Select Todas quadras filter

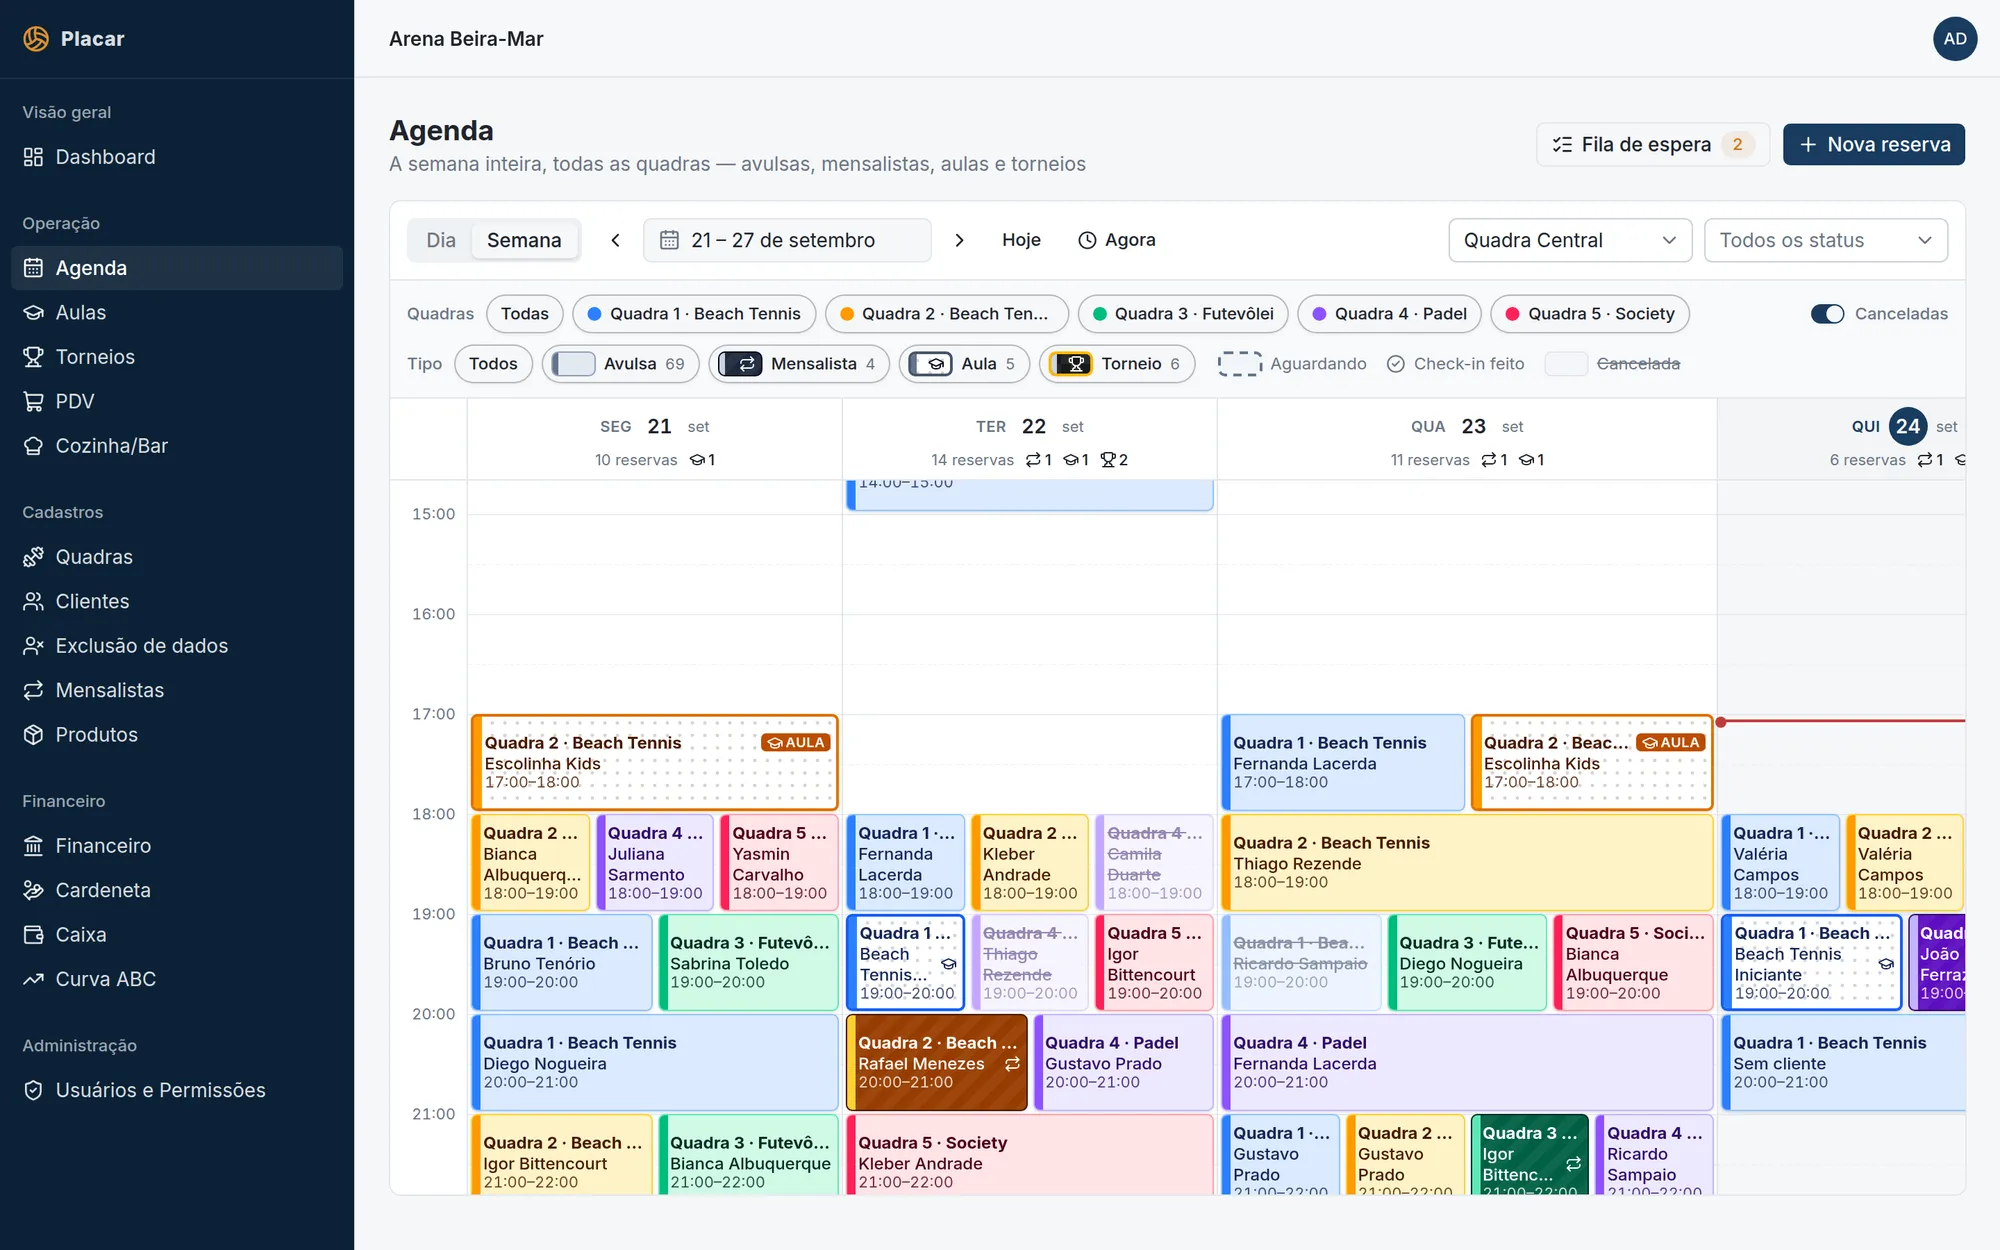click(x=525, y=314)
